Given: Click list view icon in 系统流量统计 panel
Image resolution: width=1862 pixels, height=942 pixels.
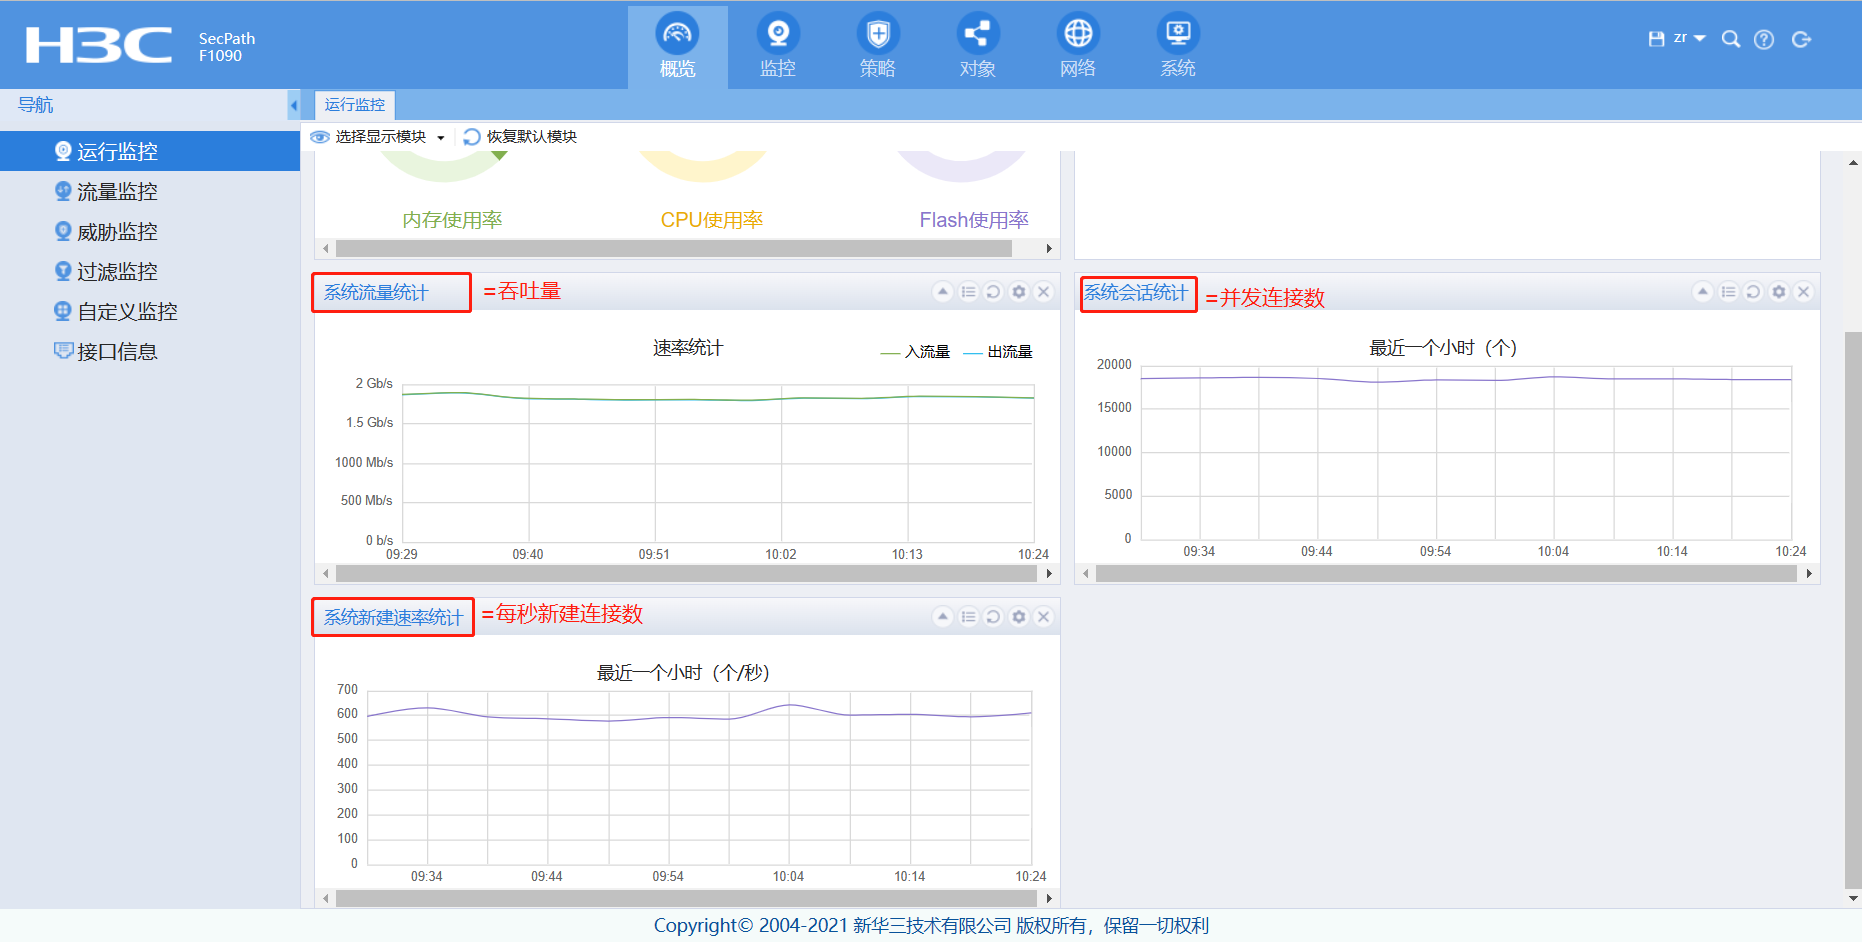Looking at the screenshot, I should click(x=968, y=292).
